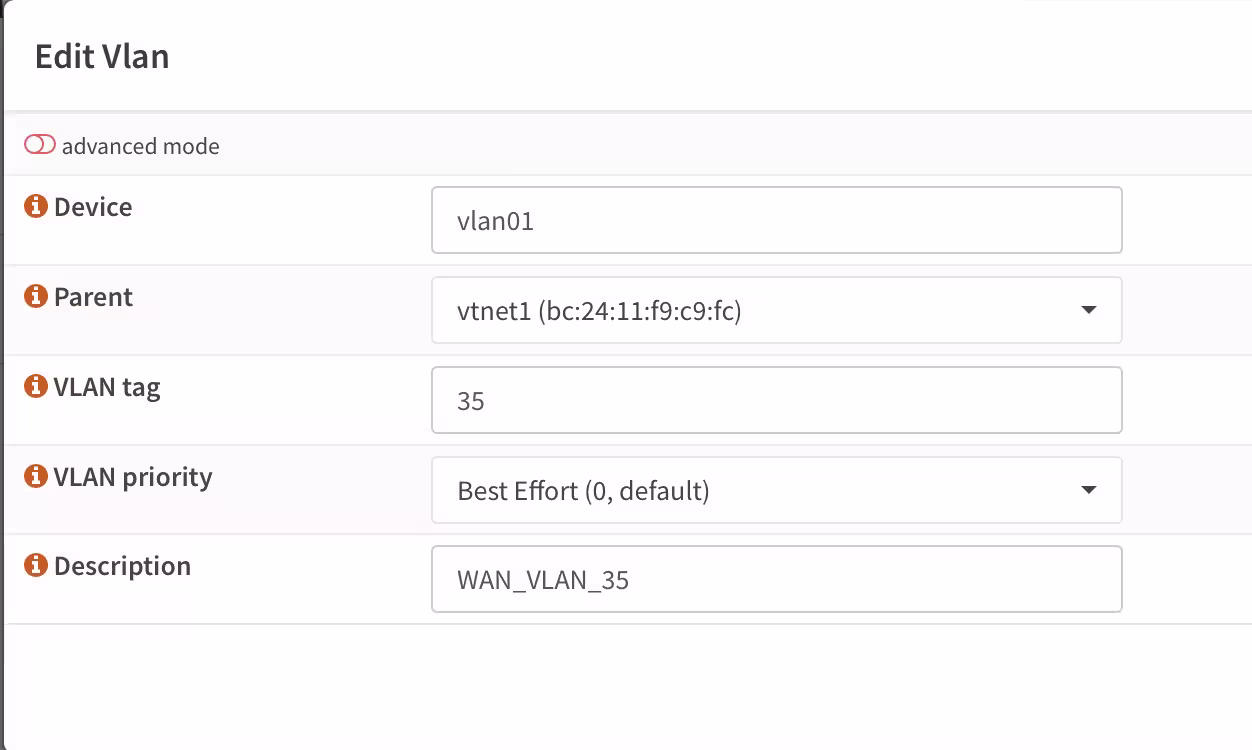Open the Best Effort priority dropdown

(x=776, y=490)
